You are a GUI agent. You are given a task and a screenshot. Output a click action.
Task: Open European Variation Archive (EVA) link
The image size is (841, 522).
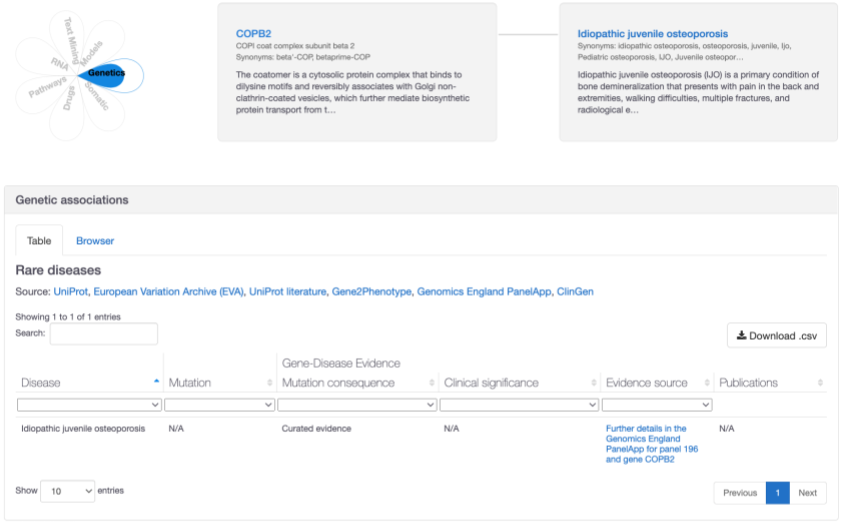(168, 291)
